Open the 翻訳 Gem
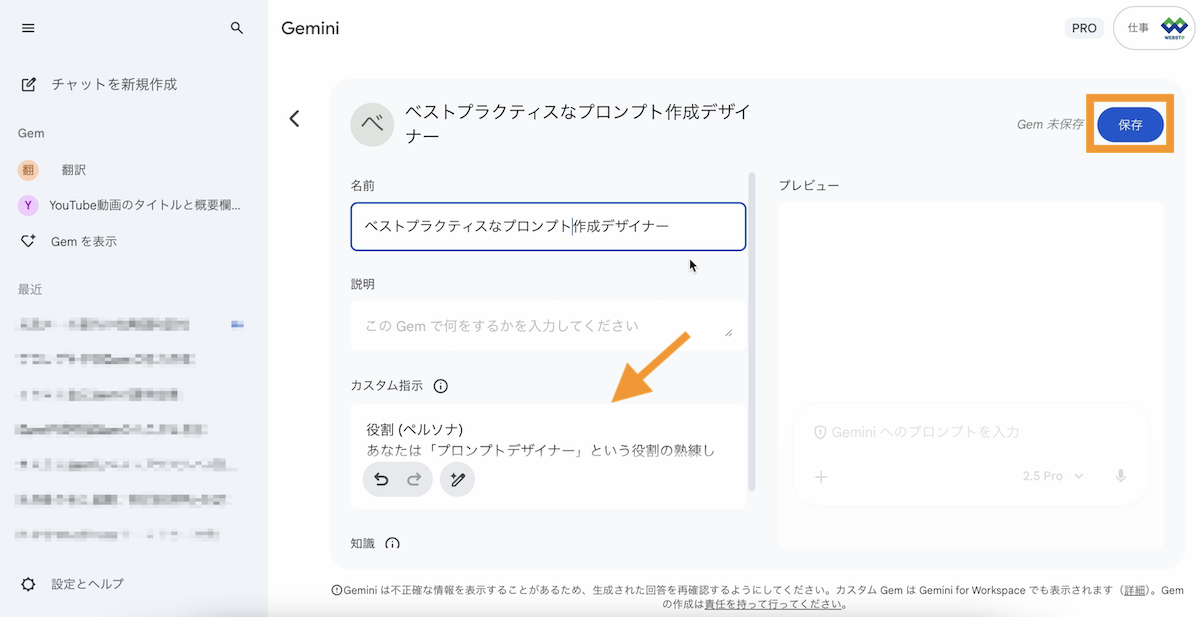The image size is (1200, 617). click(73, 170)
